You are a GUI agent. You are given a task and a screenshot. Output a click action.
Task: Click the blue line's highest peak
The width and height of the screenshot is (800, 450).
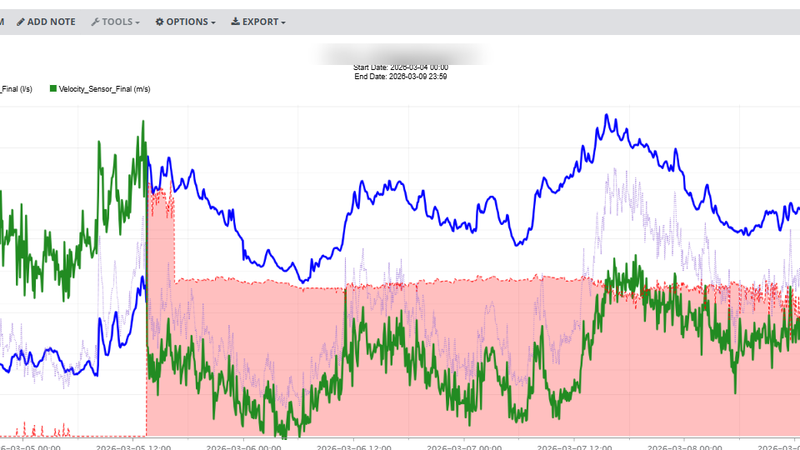point(607,115)
